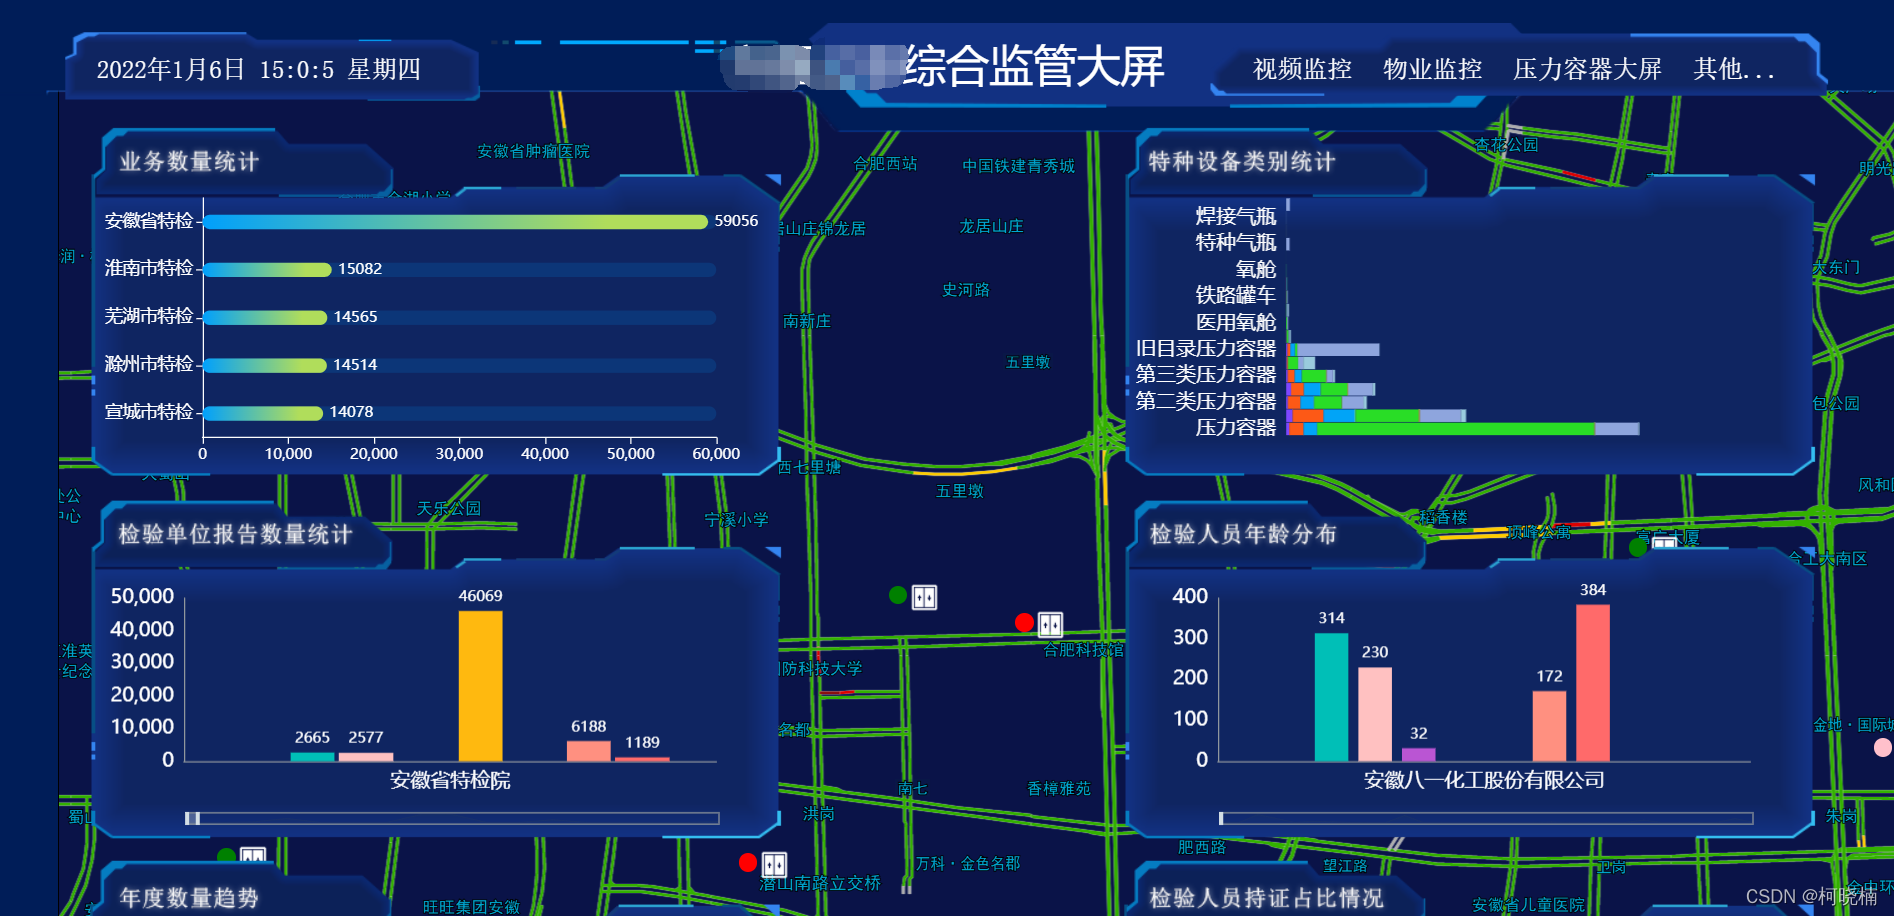Image resolution: width=1894 pixels, height=916 pixels.
Task: Select the red-alert elevator icon near 合肥科技馆
Action: (1050, 623)
